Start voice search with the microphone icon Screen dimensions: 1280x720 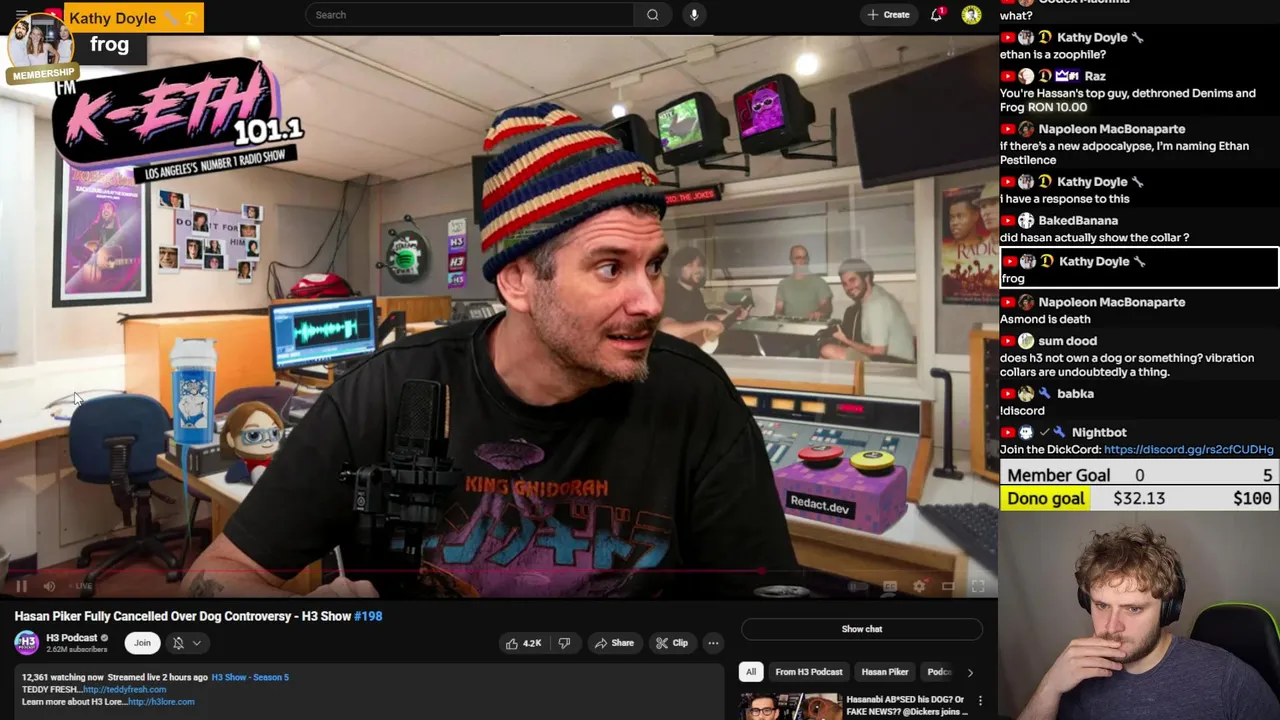click(x=694, y=15)
